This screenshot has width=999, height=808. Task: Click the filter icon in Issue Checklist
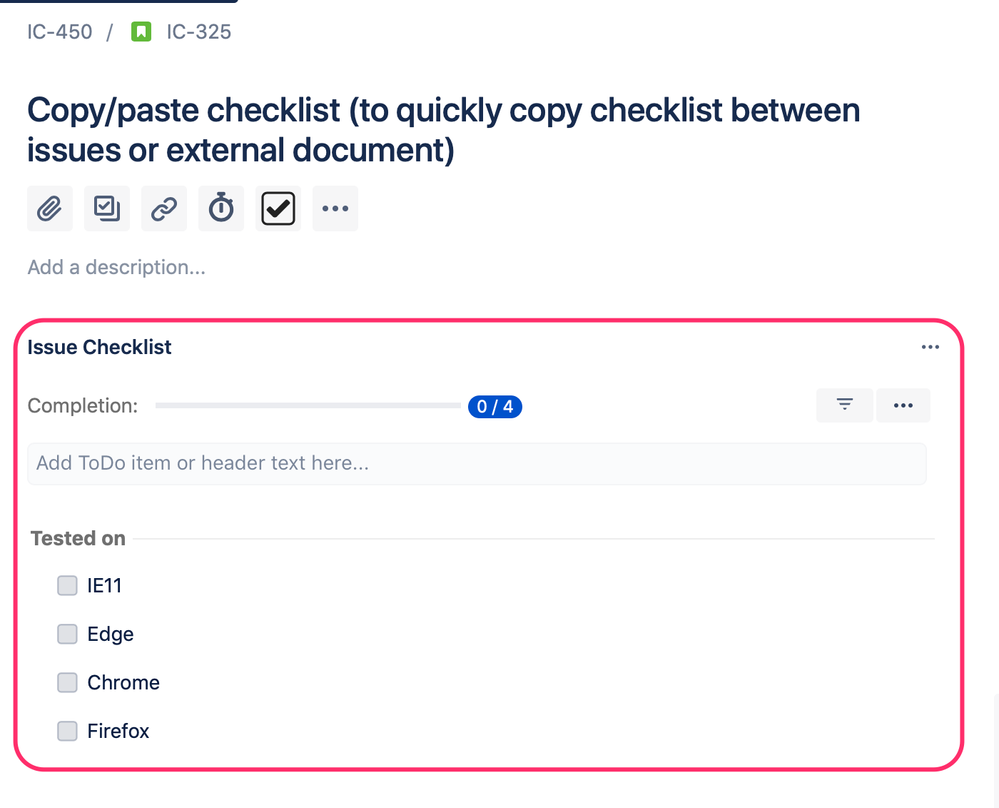[x=844, y=405]
